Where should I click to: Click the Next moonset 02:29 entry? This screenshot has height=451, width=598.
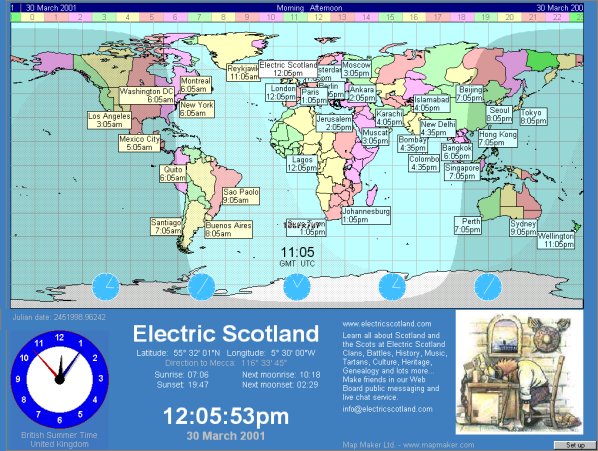pos(280,385)
